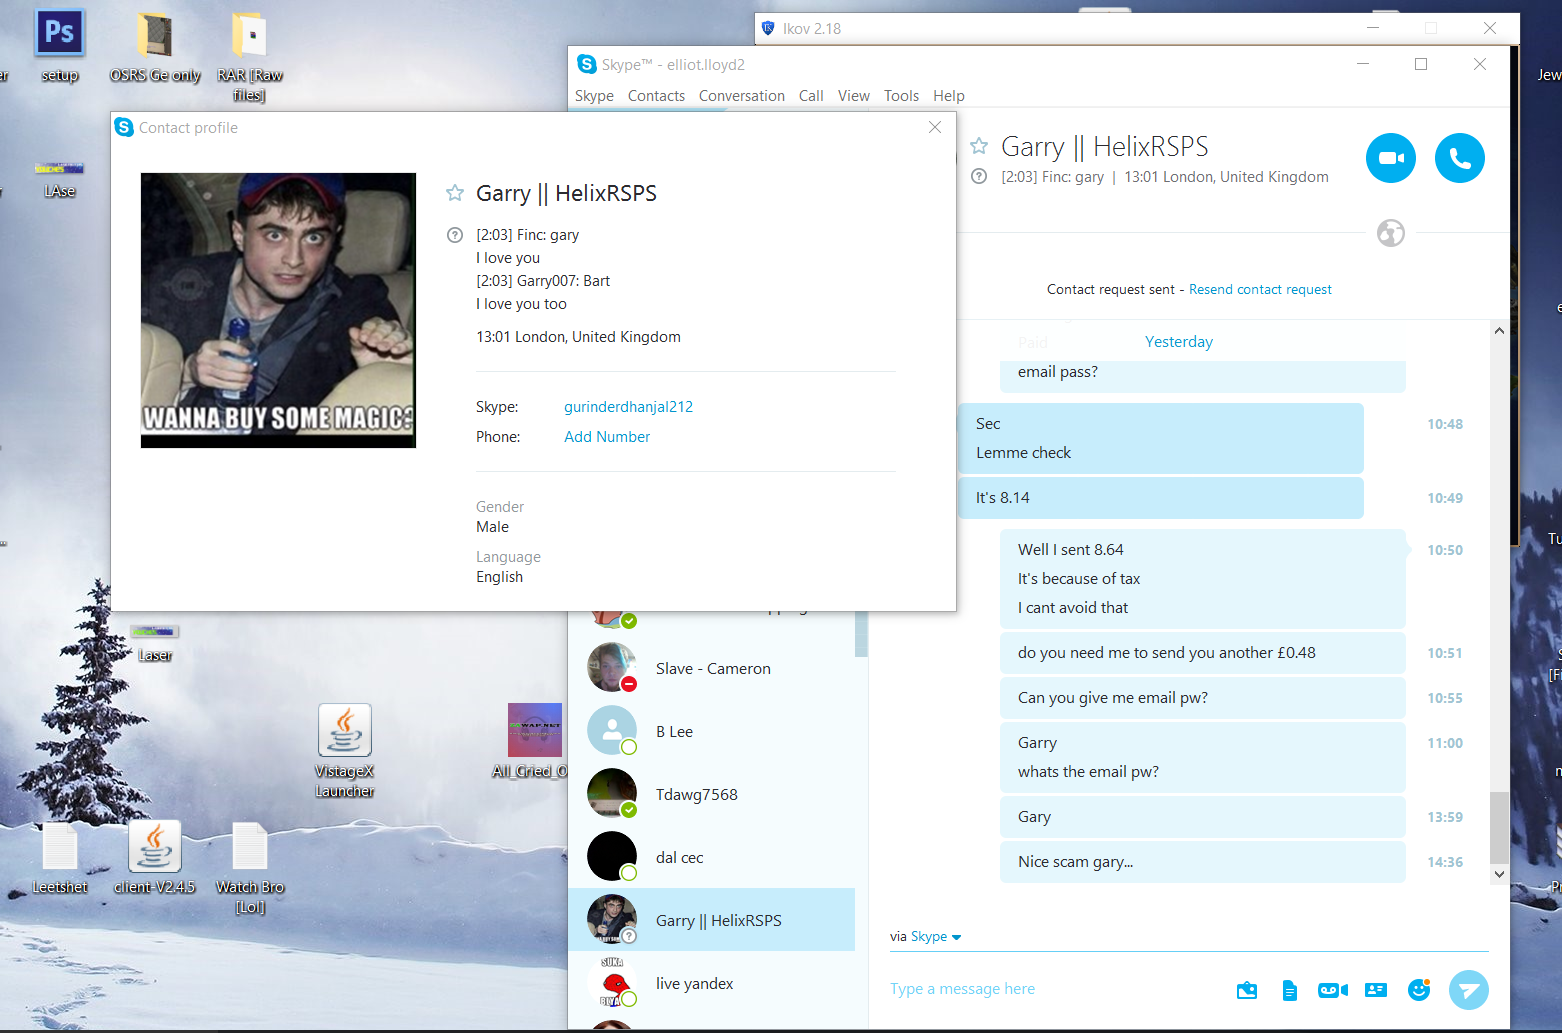The height and width of the screenshot is (1033, 1562).
Task: Click the contact list scrollbar
Action: click(x=862, y=634)
